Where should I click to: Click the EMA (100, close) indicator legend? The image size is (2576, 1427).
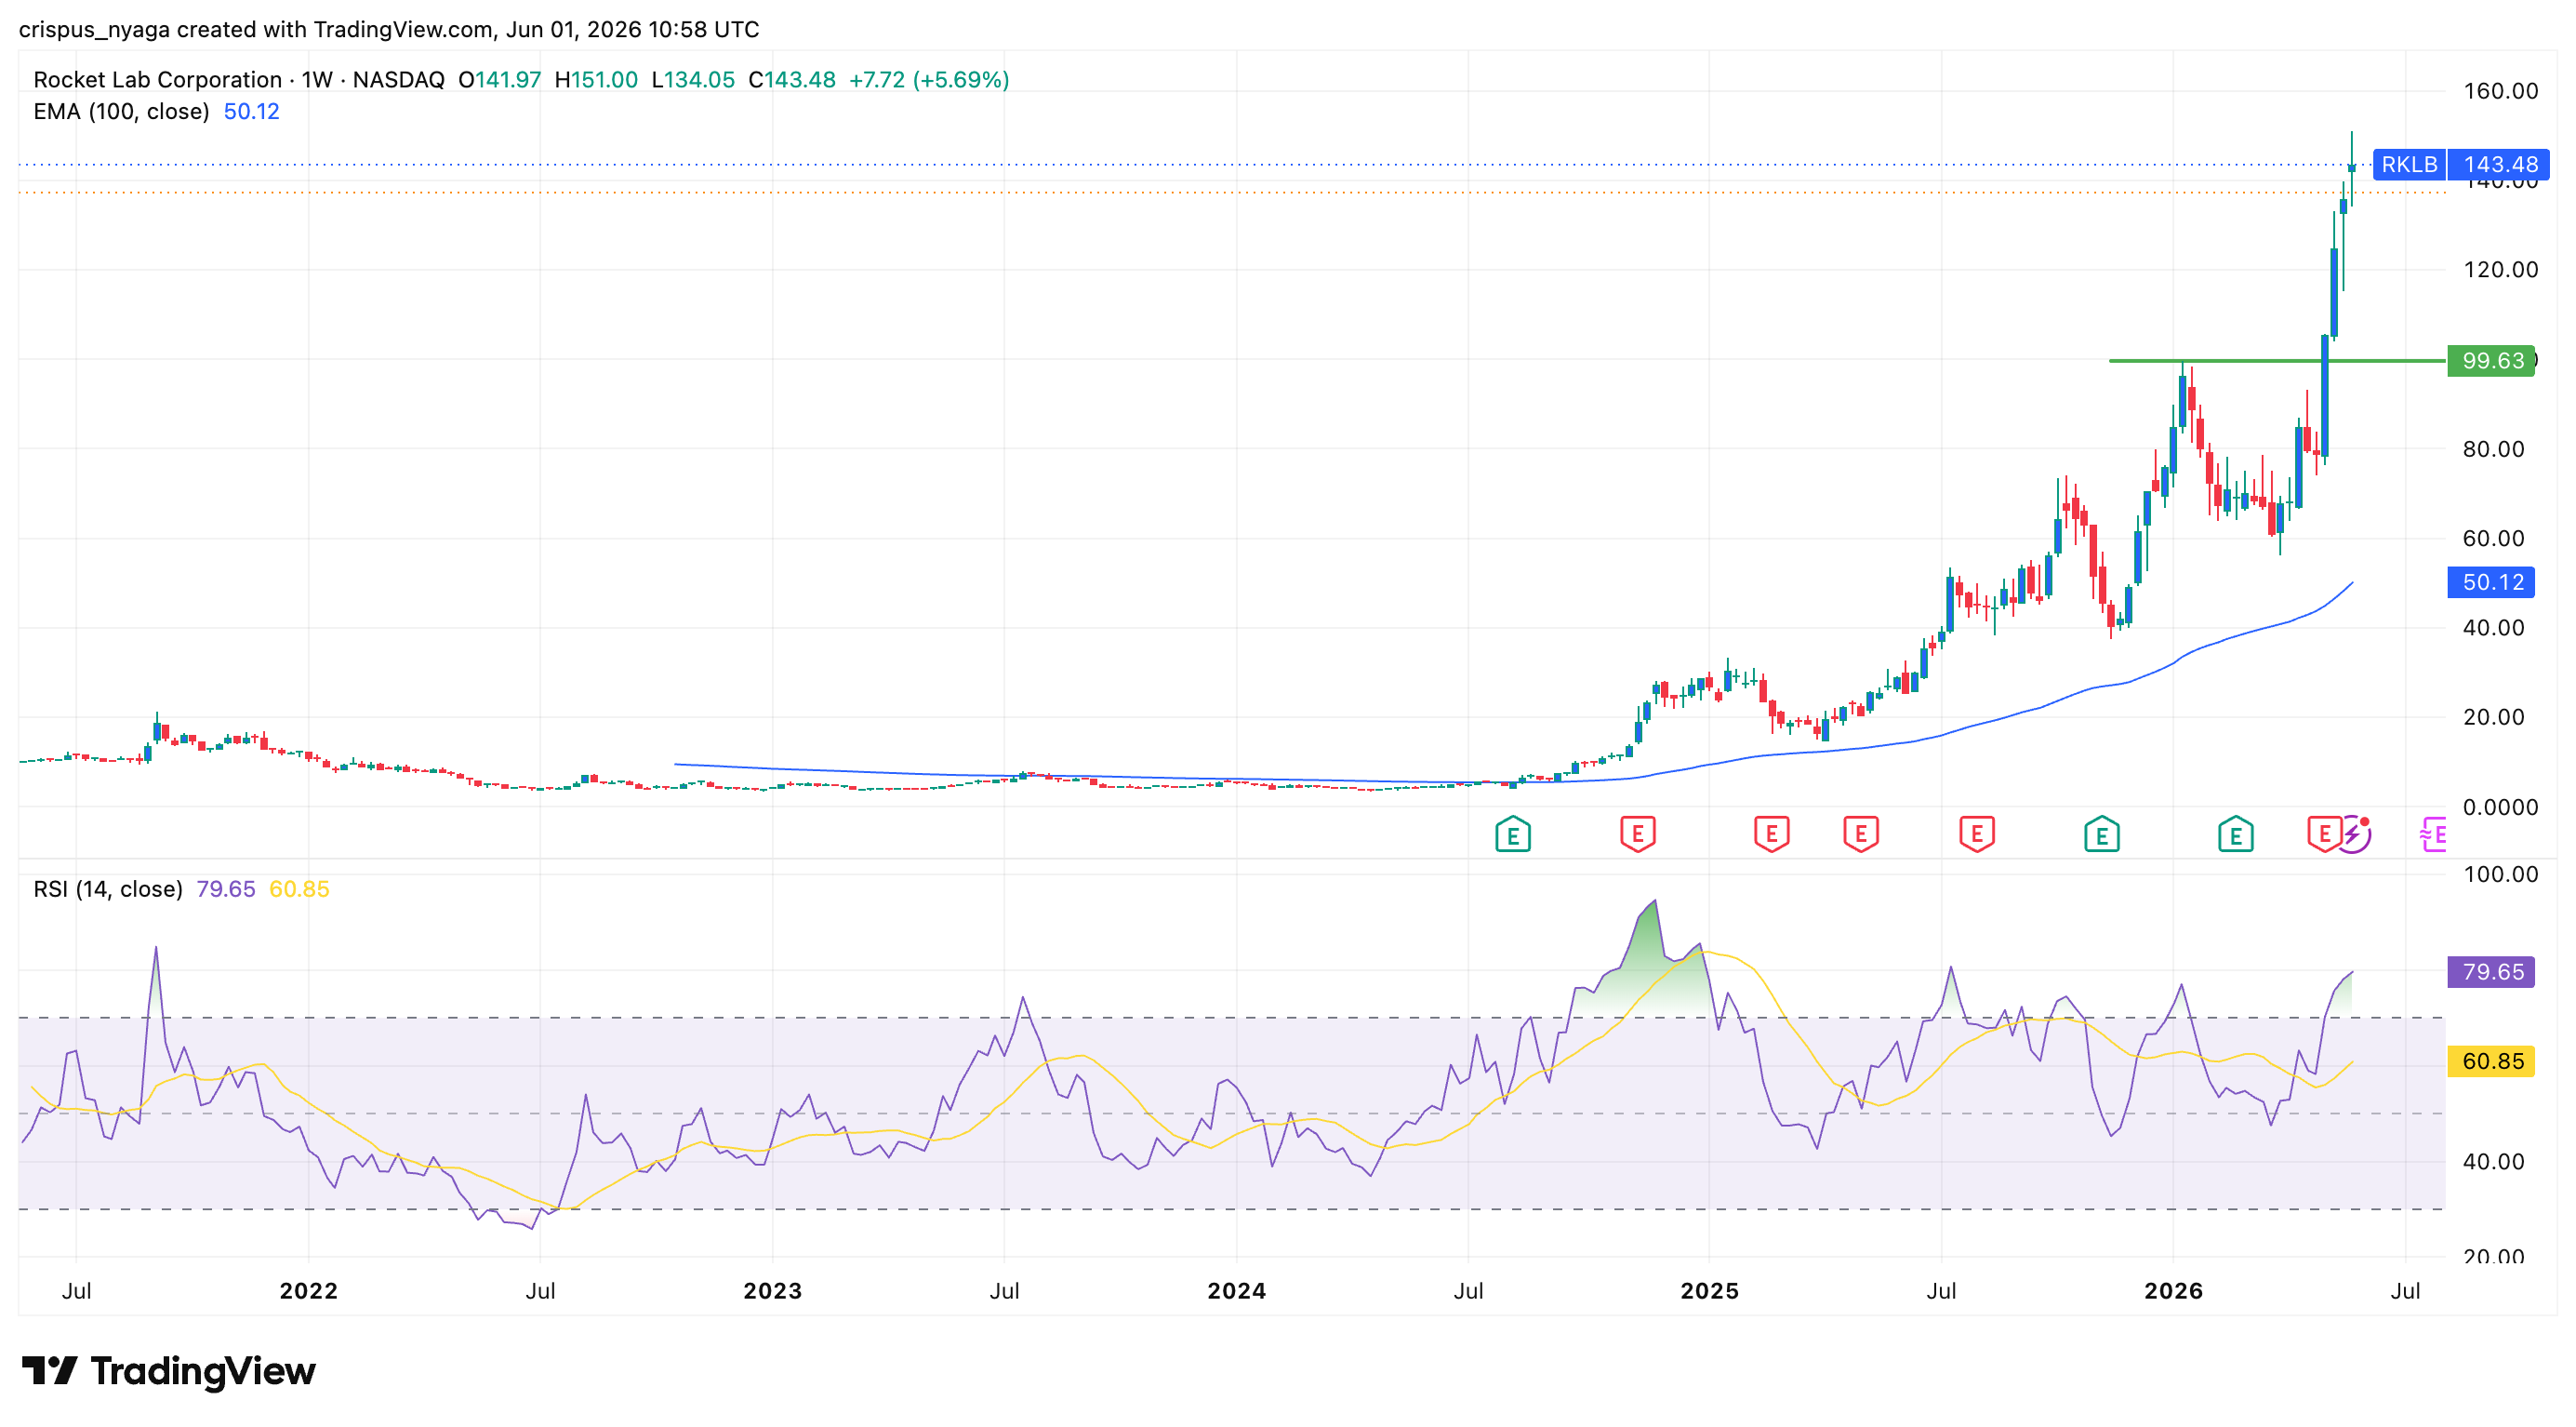point(121,112)
